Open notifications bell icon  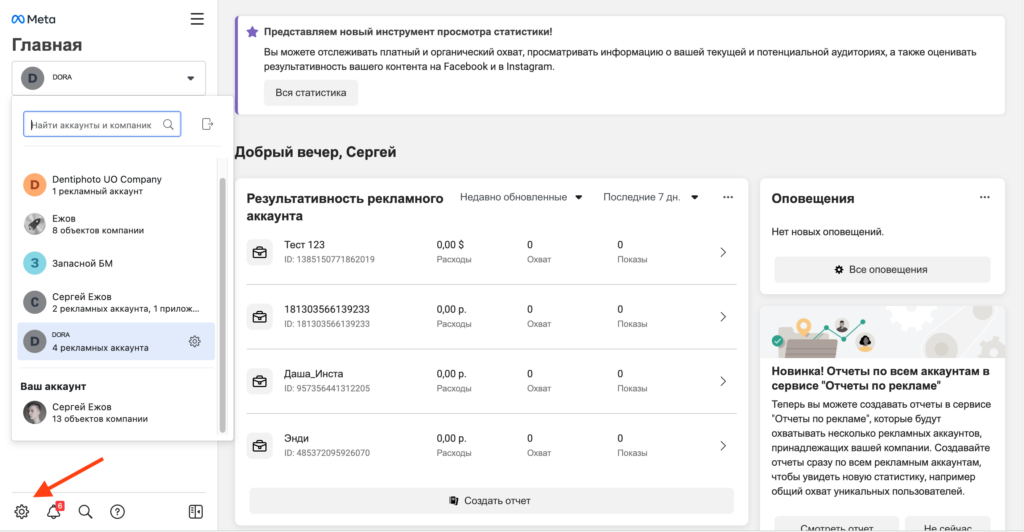(54, 512)
